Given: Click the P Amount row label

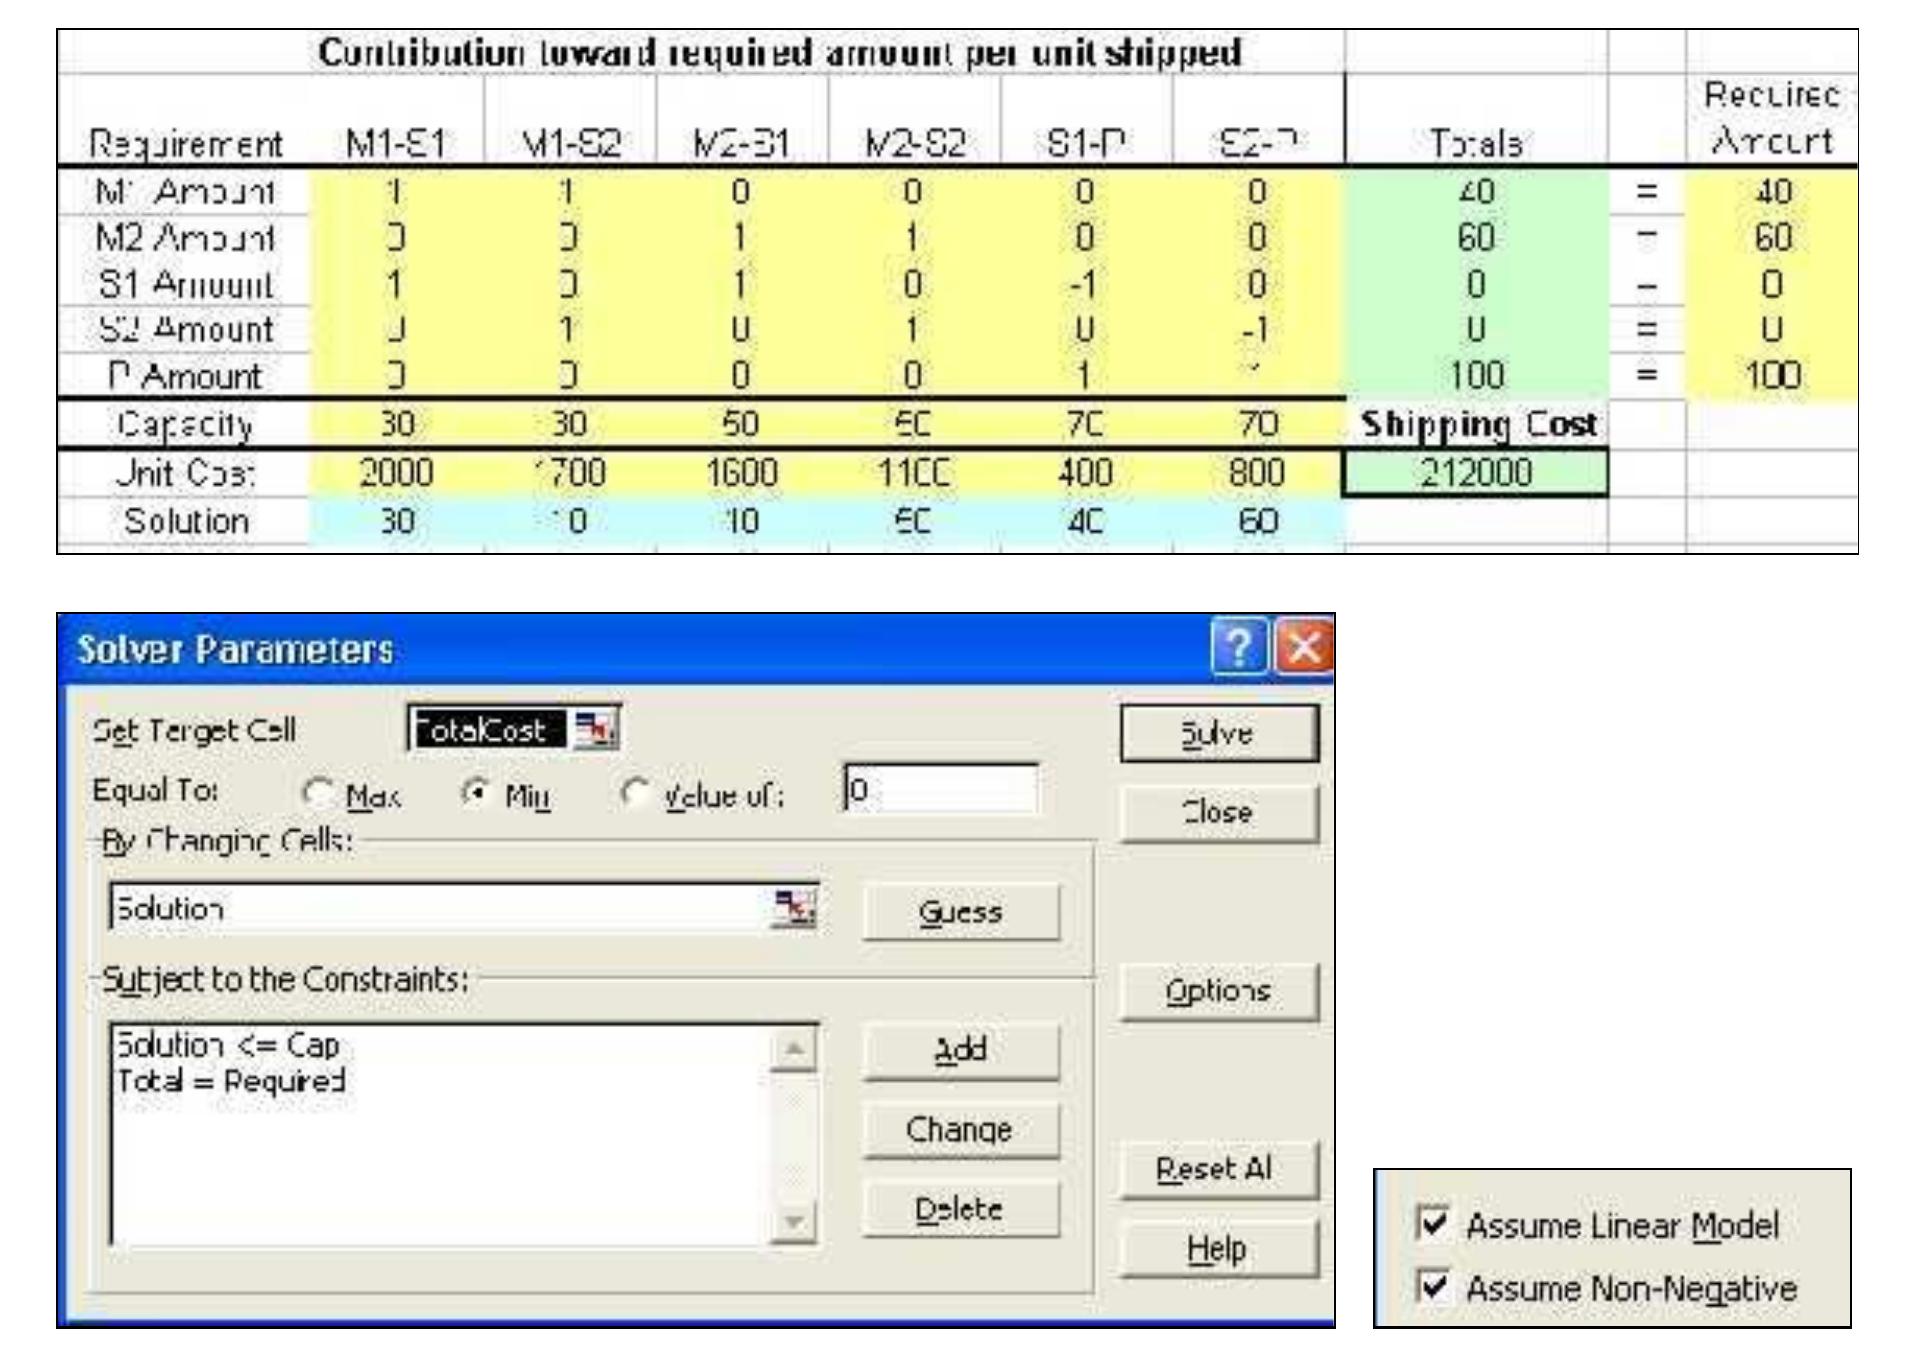Looking at the screenshot, I should point(186,376).
